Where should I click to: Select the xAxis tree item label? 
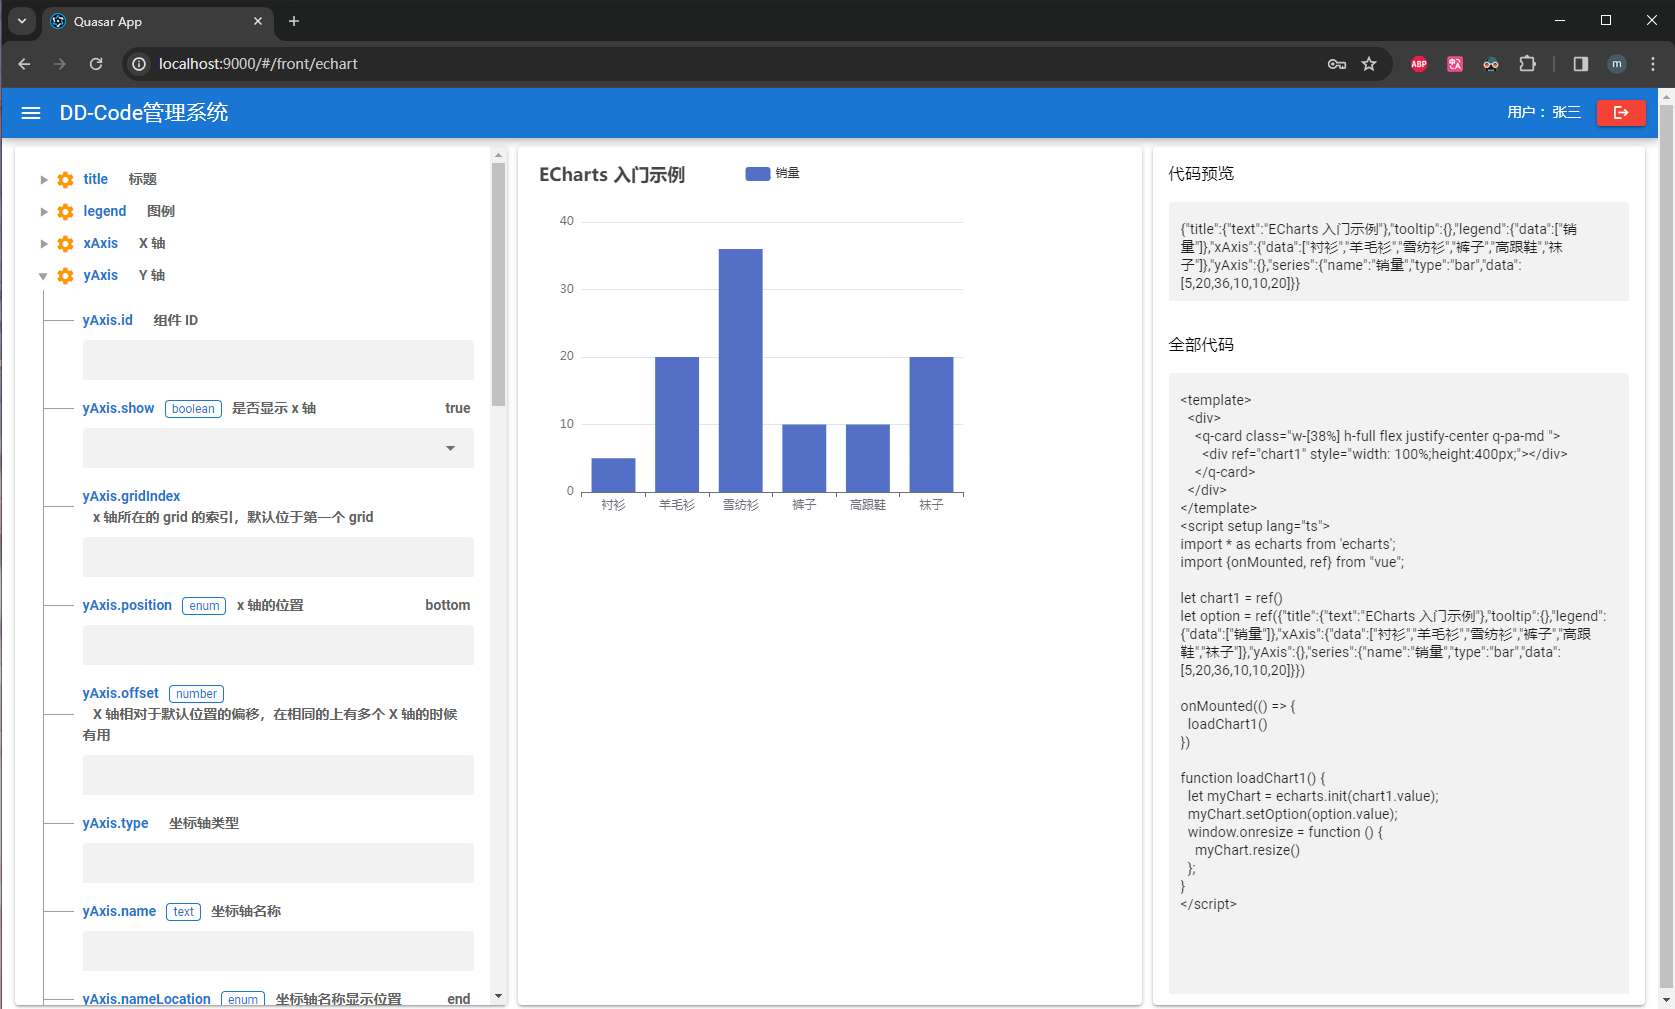[x=101, y=243]
